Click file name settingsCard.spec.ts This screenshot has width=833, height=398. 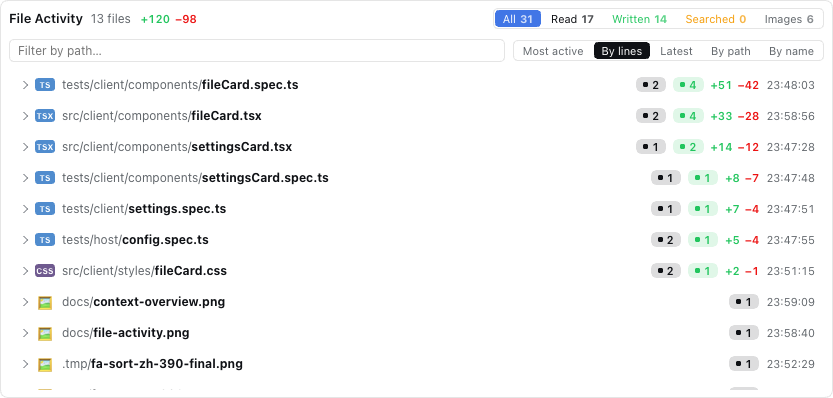point(265,178)
